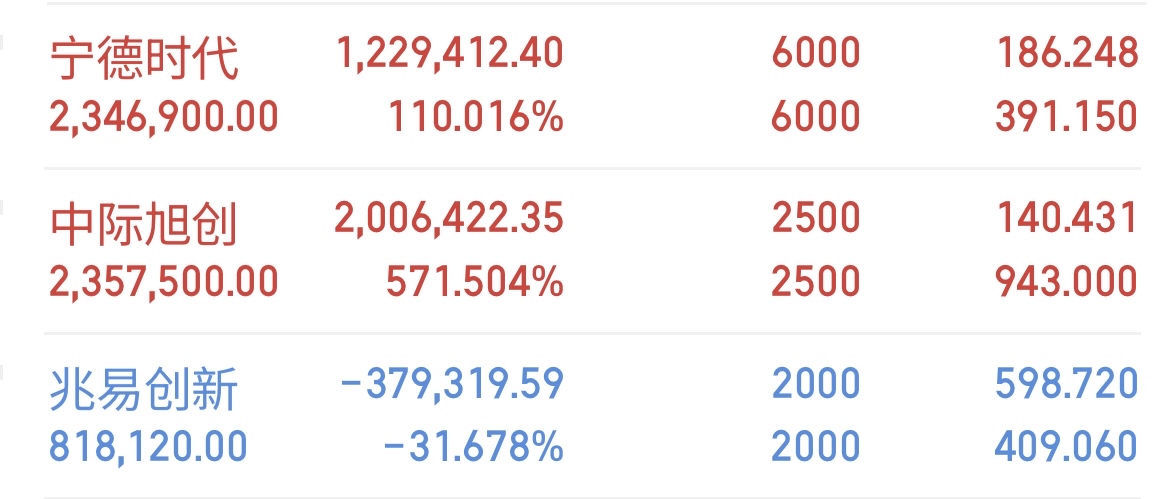
Task: Click cost price 598.720
Action: click(1066, 383)
